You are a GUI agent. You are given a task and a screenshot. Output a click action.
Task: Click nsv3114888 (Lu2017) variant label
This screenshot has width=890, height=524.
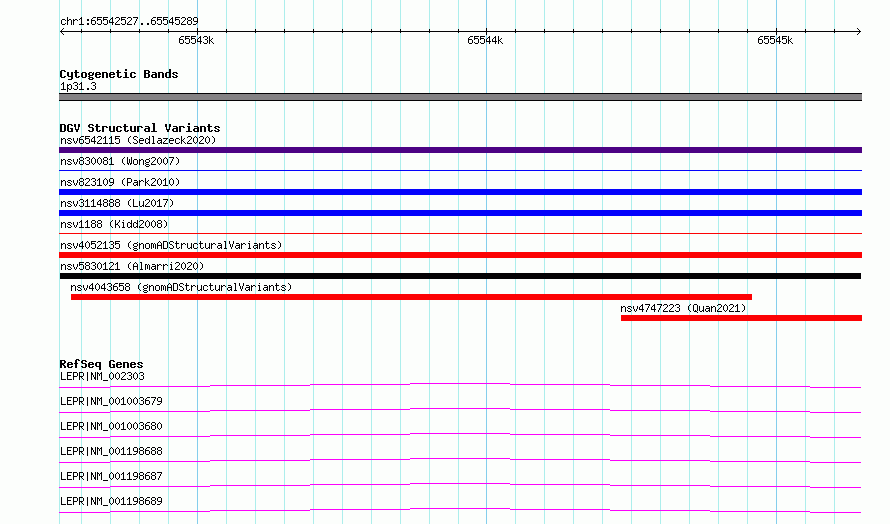coord(117,203)
